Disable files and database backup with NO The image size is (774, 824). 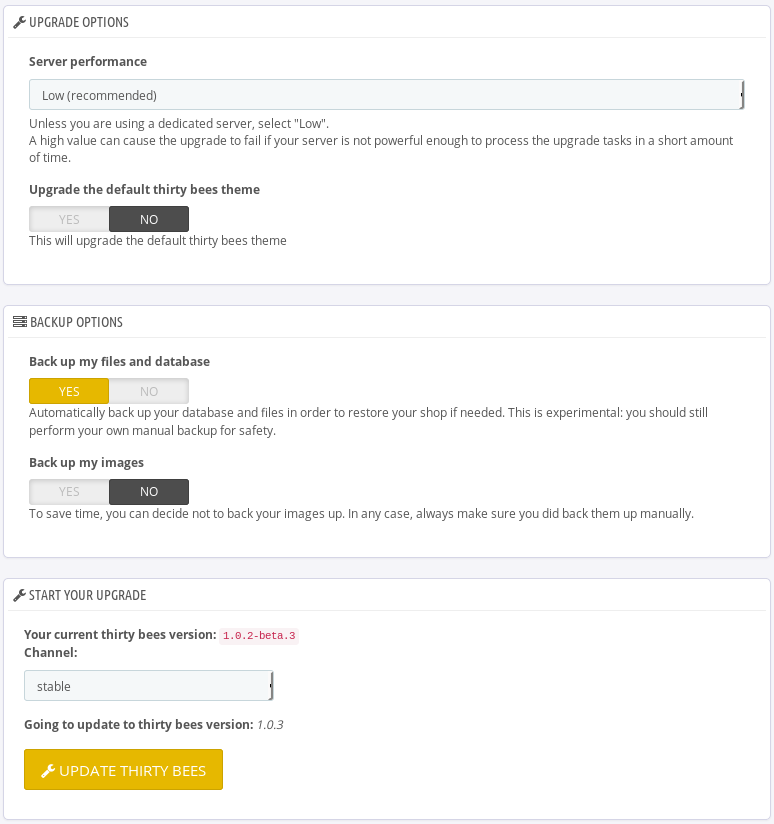tap(148, 391)
